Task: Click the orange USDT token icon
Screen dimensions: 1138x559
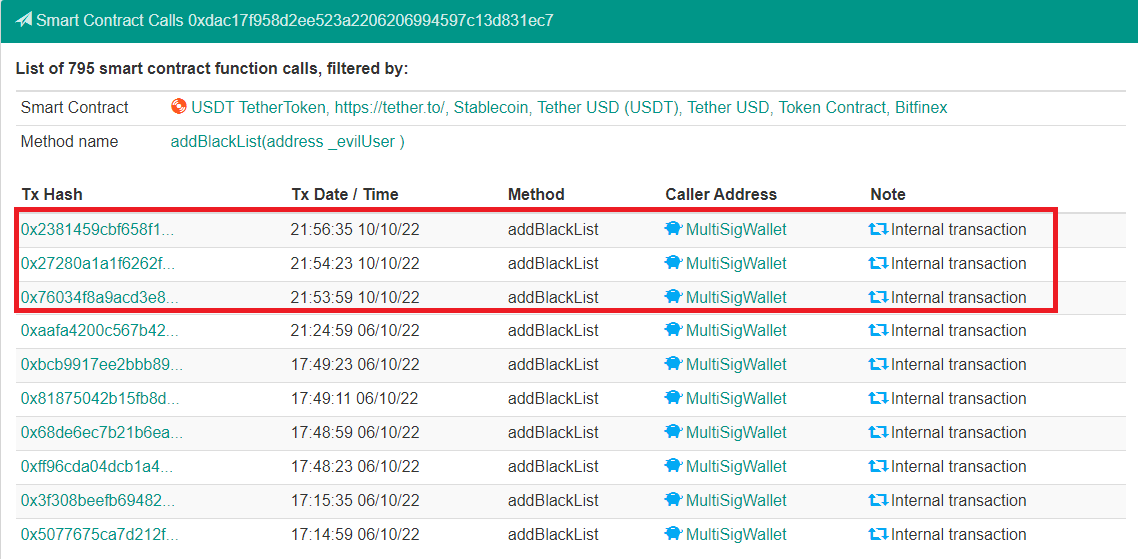Action: point(179,107)
